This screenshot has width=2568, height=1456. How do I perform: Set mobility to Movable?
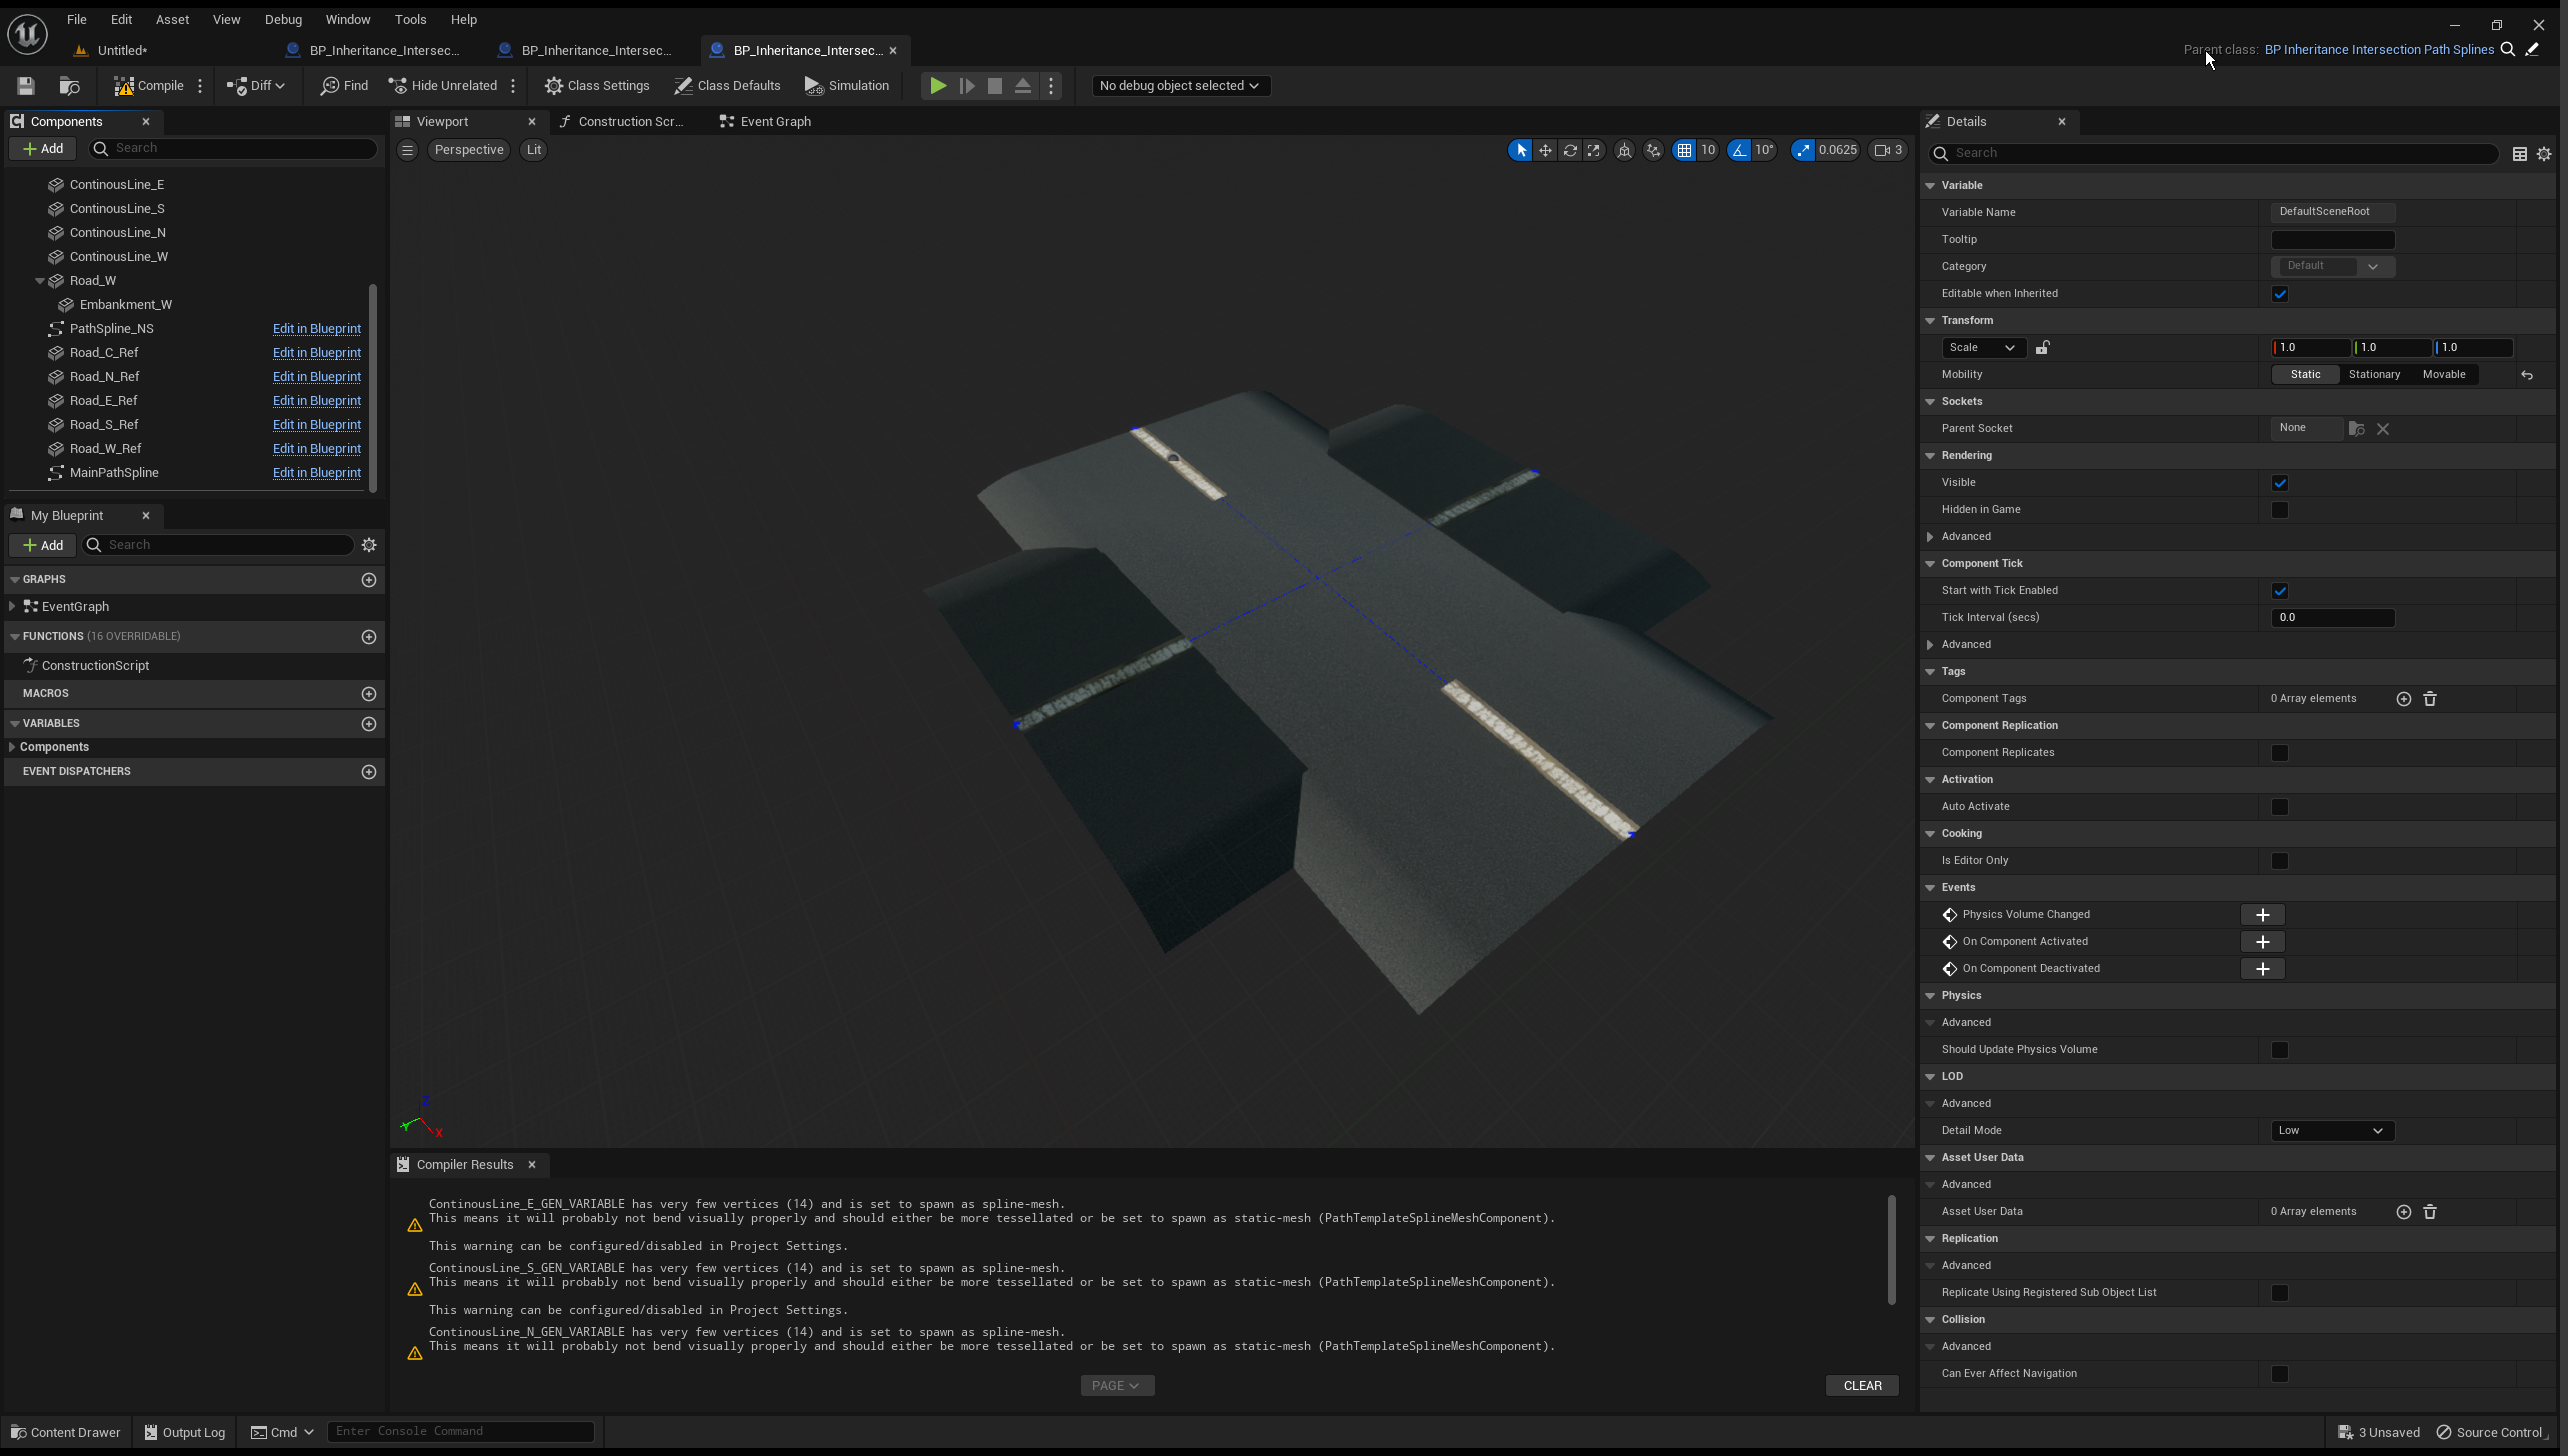[x=2443, y=375]
